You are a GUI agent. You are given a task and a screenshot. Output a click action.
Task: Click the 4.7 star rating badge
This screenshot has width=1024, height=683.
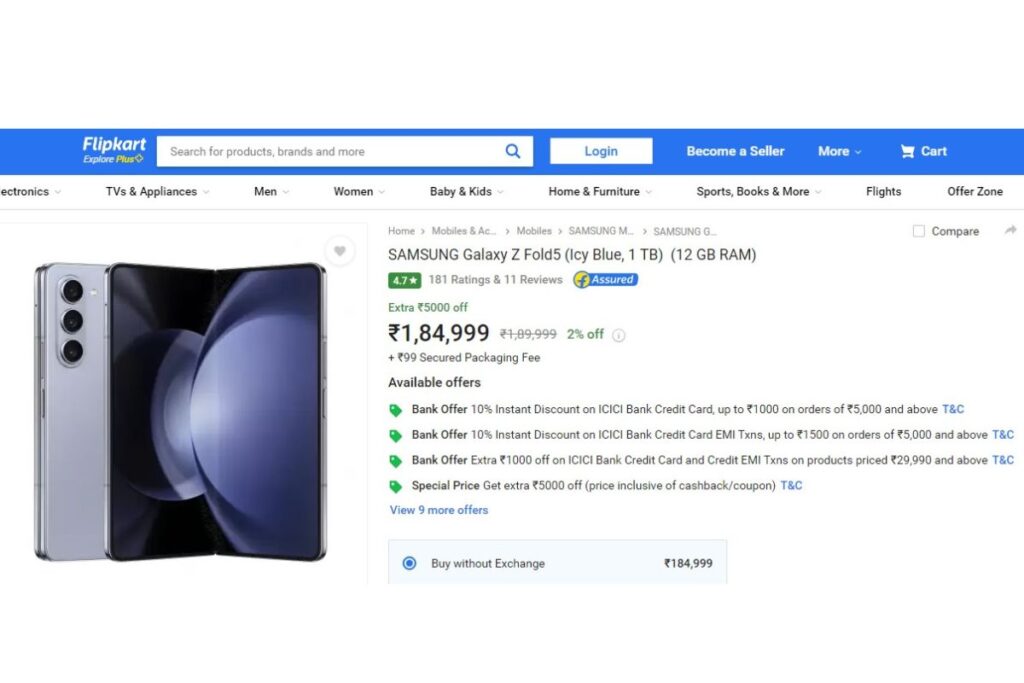click(404, 280)
